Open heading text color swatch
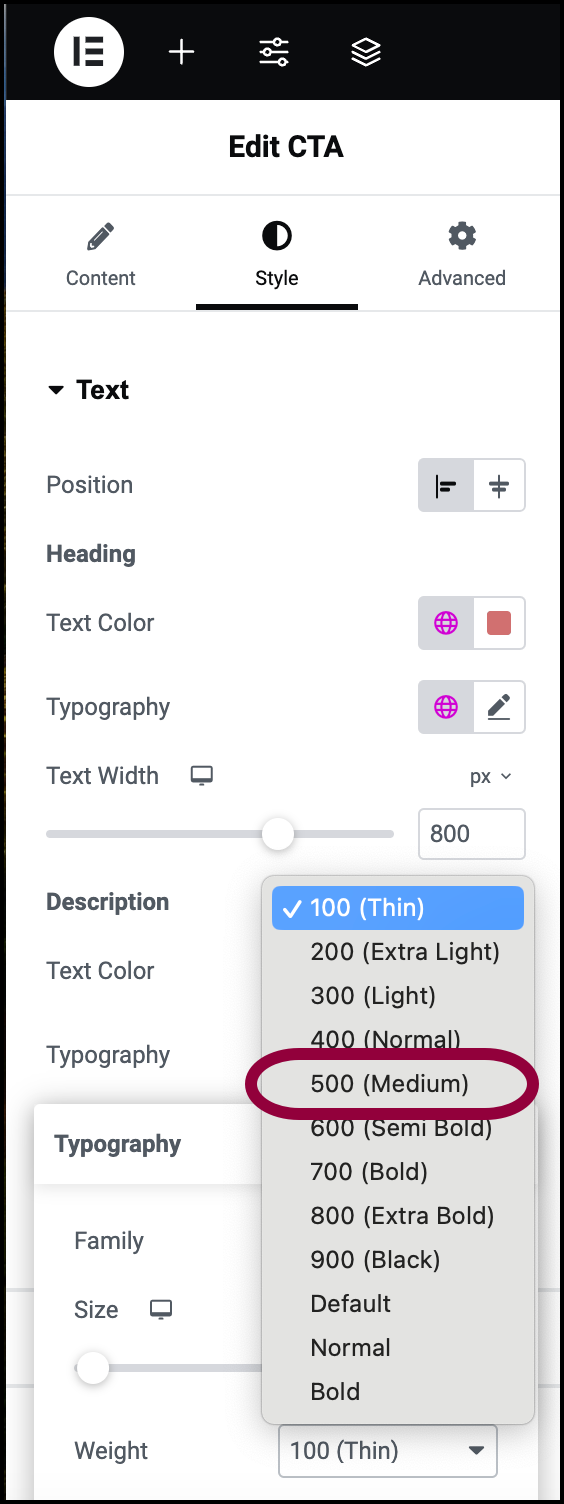The width and height of the screenshot is (564, 1504). [x=499, y=623]
